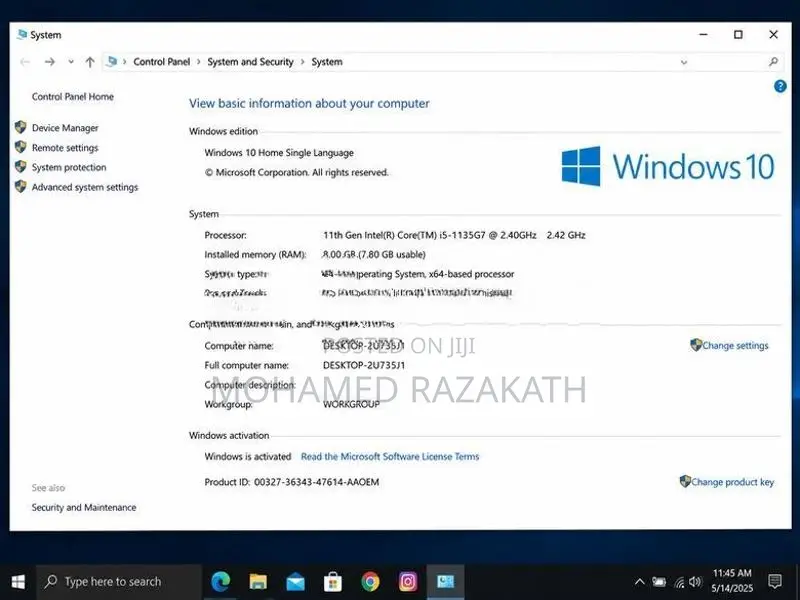The height and width of the screenshot is (600, 800).
Task: Select System and Security breadcrumb
Action: pyautogui.click(x=250, y=62)
